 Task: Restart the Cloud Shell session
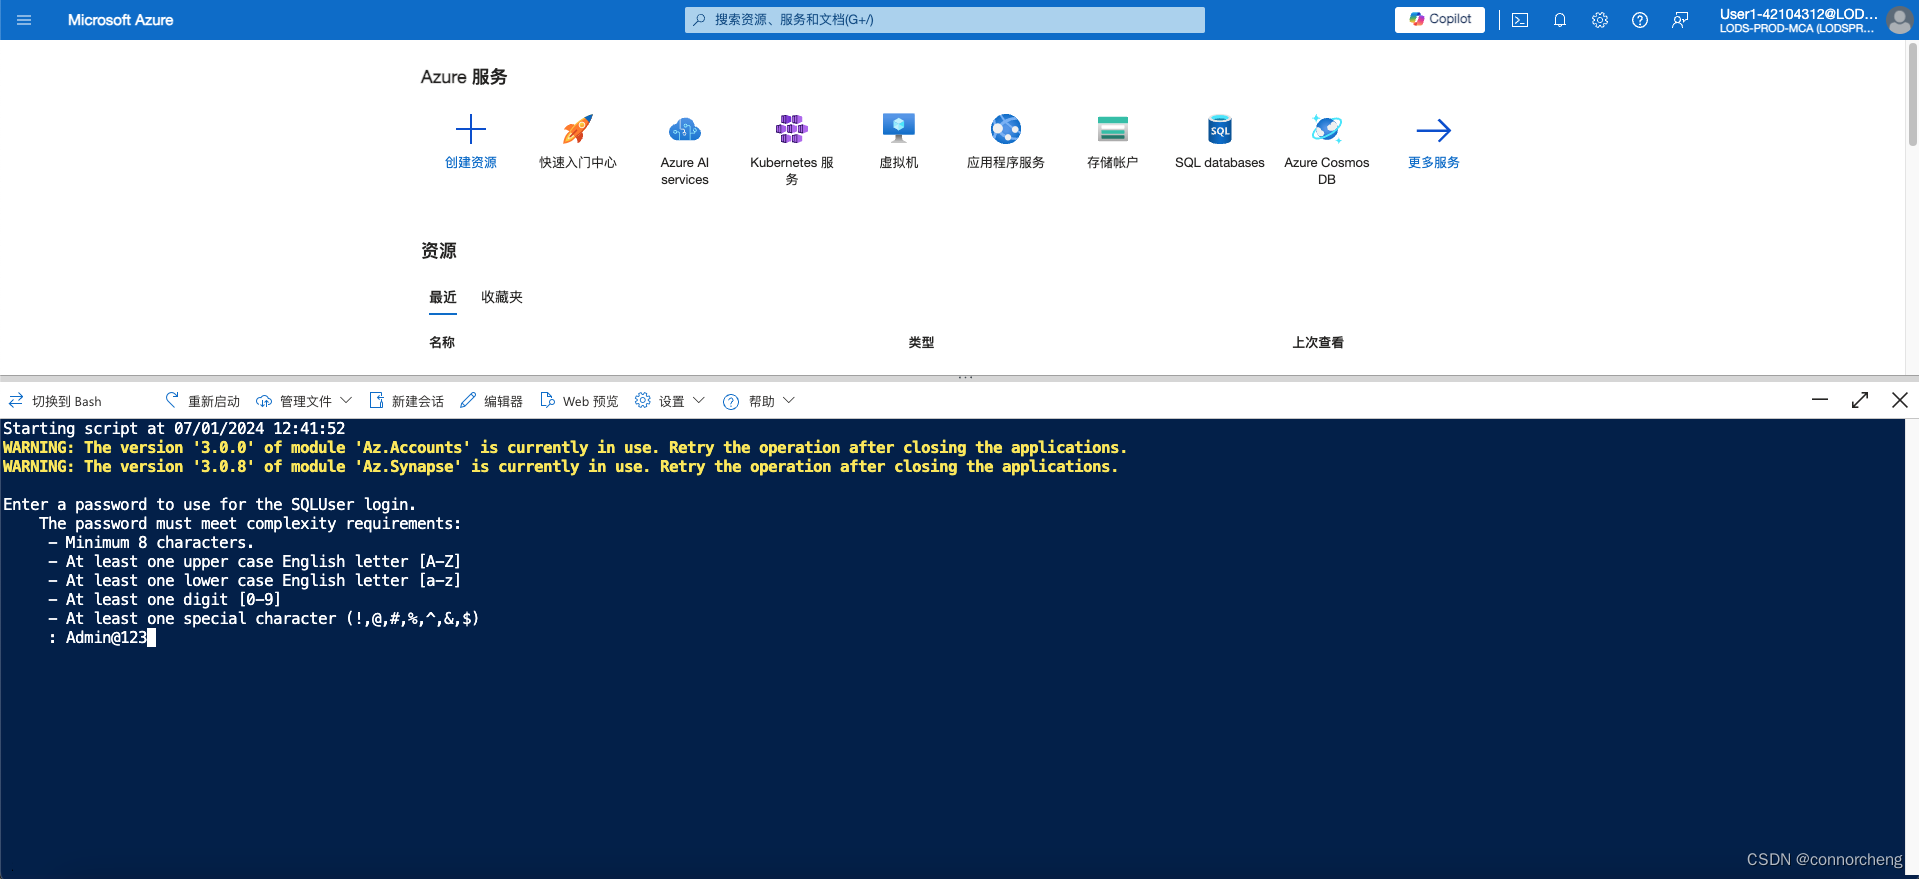click(x=203, y=401)
